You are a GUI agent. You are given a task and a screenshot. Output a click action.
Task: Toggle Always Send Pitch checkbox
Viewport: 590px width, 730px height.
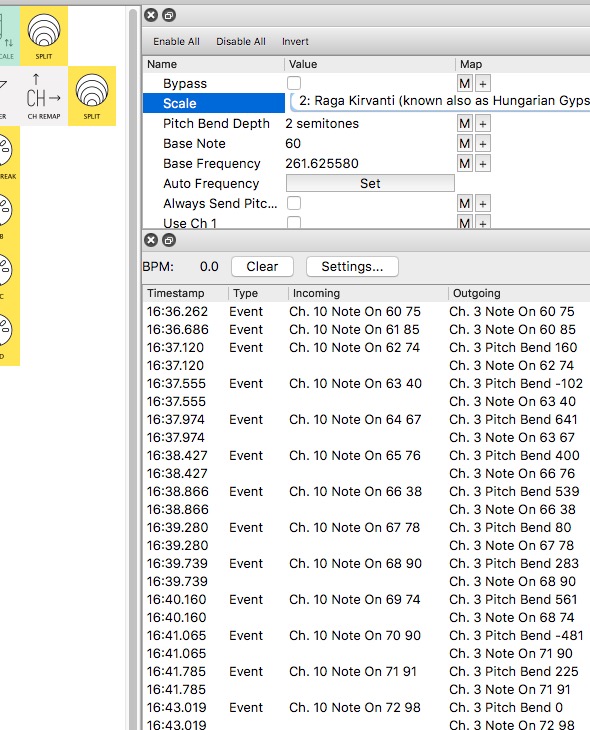pyautogui.click(x=294, y=203)
